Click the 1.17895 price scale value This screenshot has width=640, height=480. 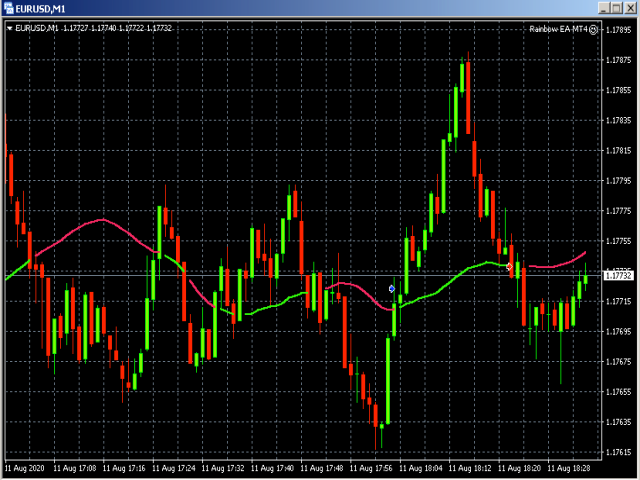(618, 30)
